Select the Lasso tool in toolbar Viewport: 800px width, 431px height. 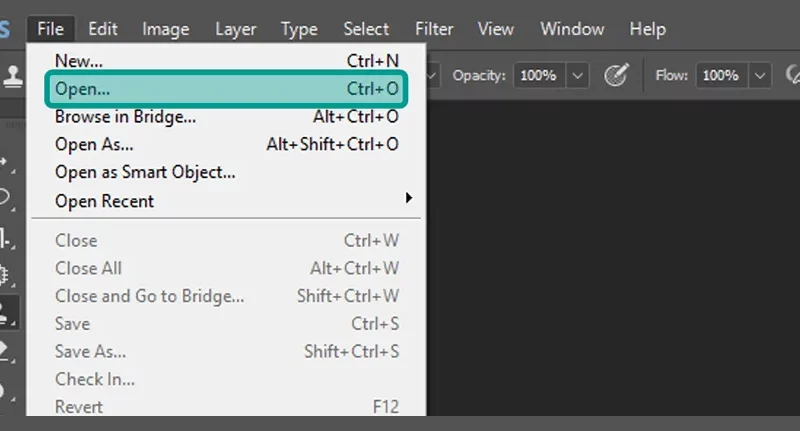[x=6, y=197]
